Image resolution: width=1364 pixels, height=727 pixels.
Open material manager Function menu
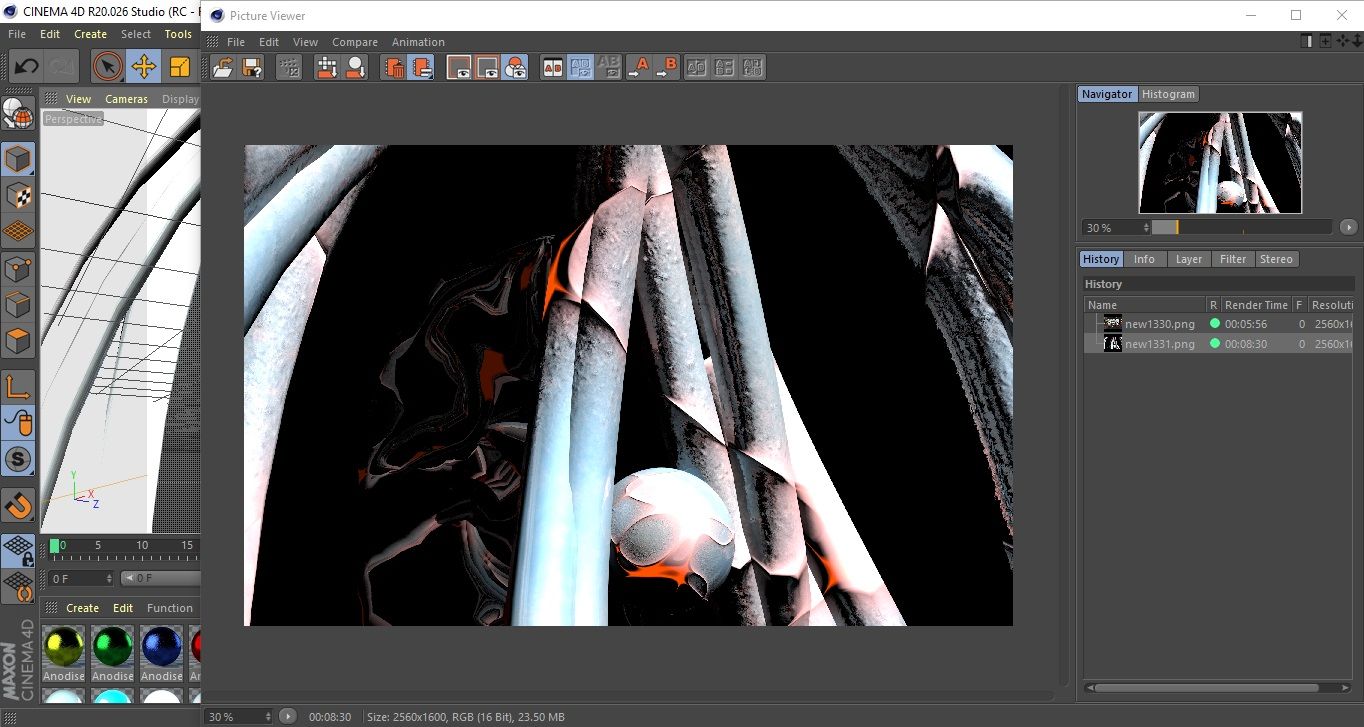[170, 608]
